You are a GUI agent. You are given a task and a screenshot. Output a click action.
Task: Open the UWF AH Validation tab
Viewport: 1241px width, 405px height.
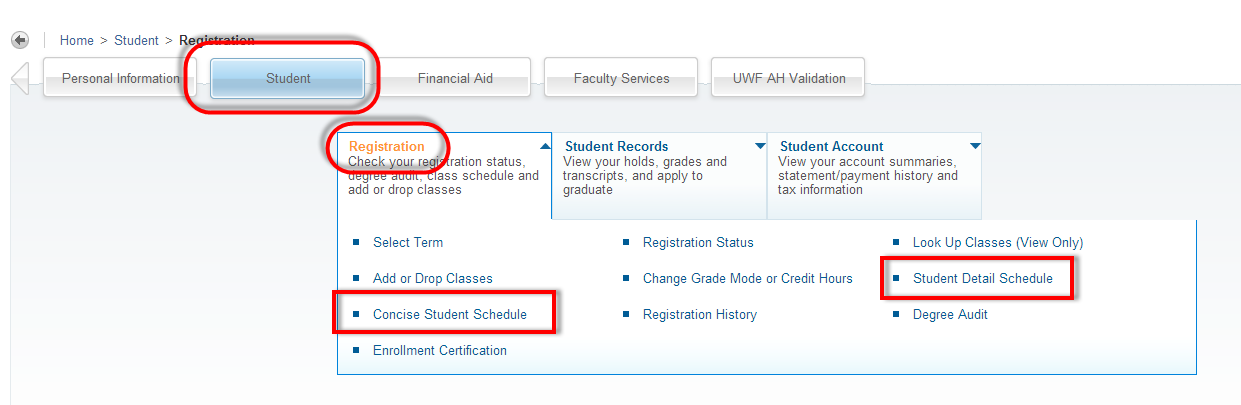[788, 78]
